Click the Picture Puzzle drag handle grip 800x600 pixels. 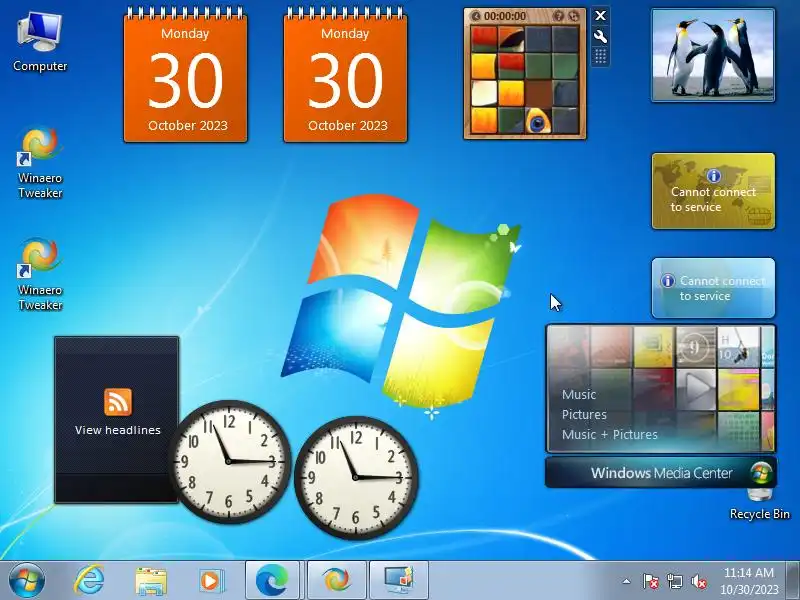coord(601,56)
